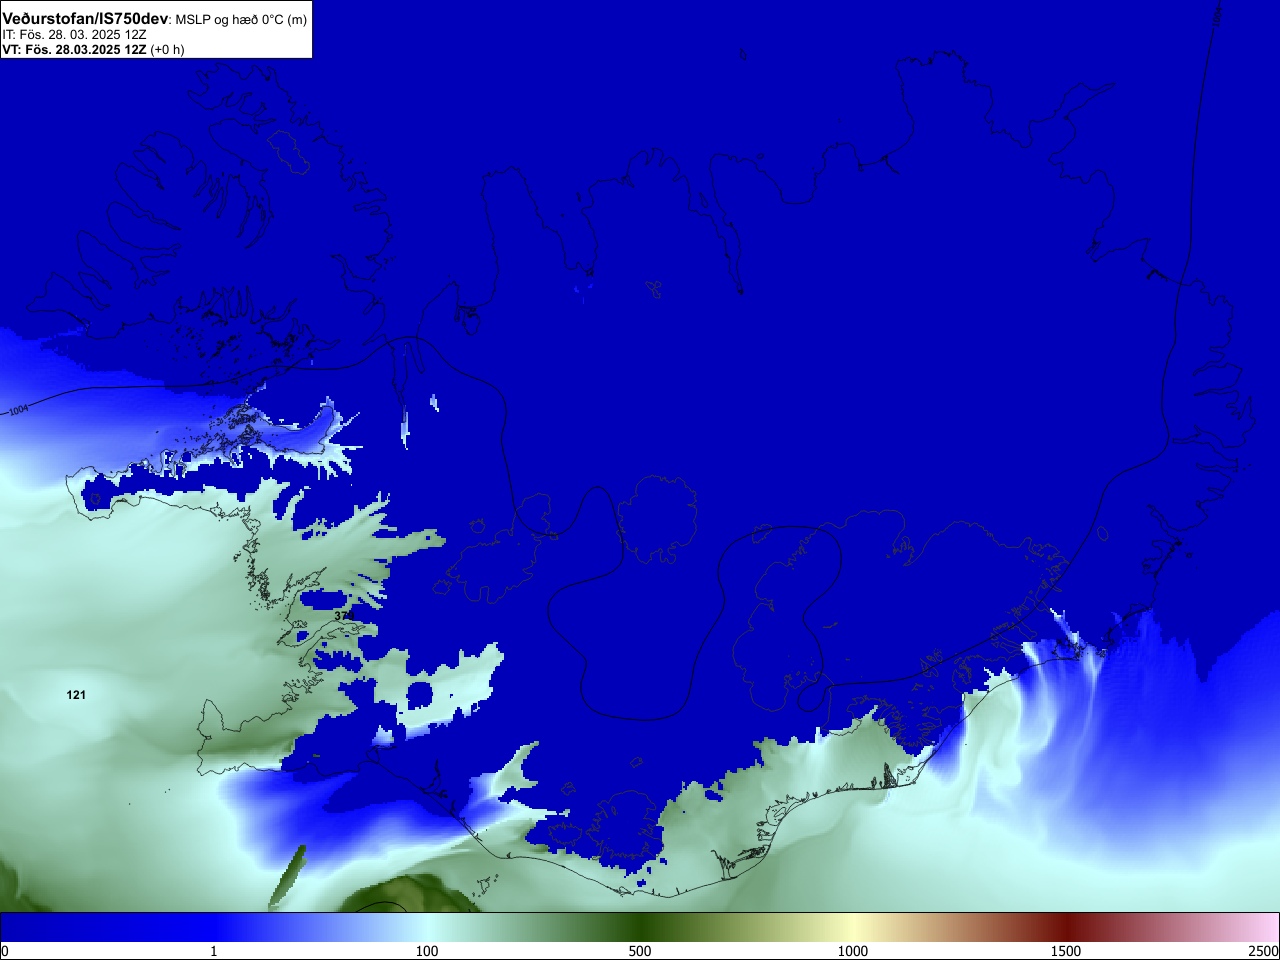
Task: Click the "1500" label on the color scale
Action: 1066,951
